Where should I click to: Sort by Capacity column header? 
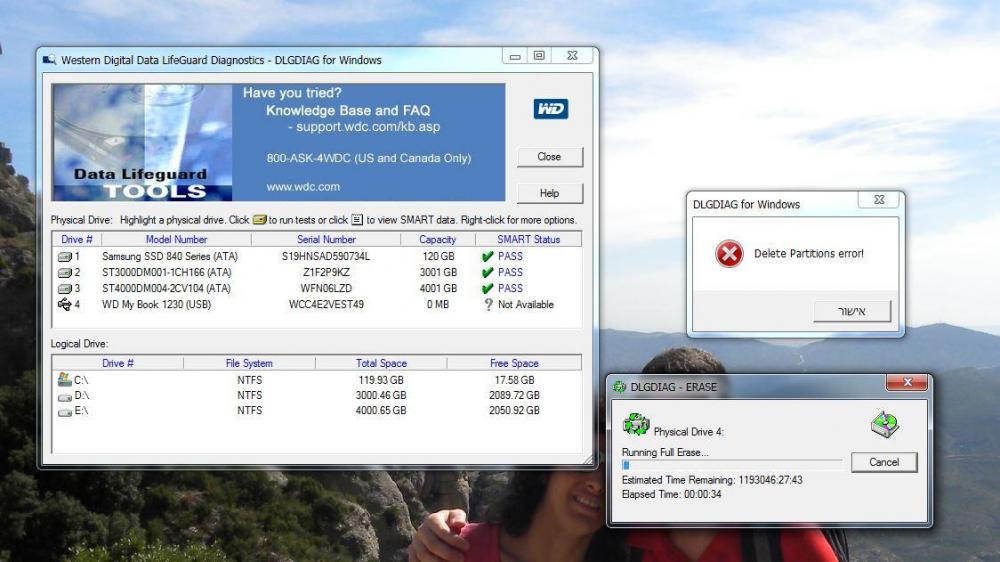(438, 239)
